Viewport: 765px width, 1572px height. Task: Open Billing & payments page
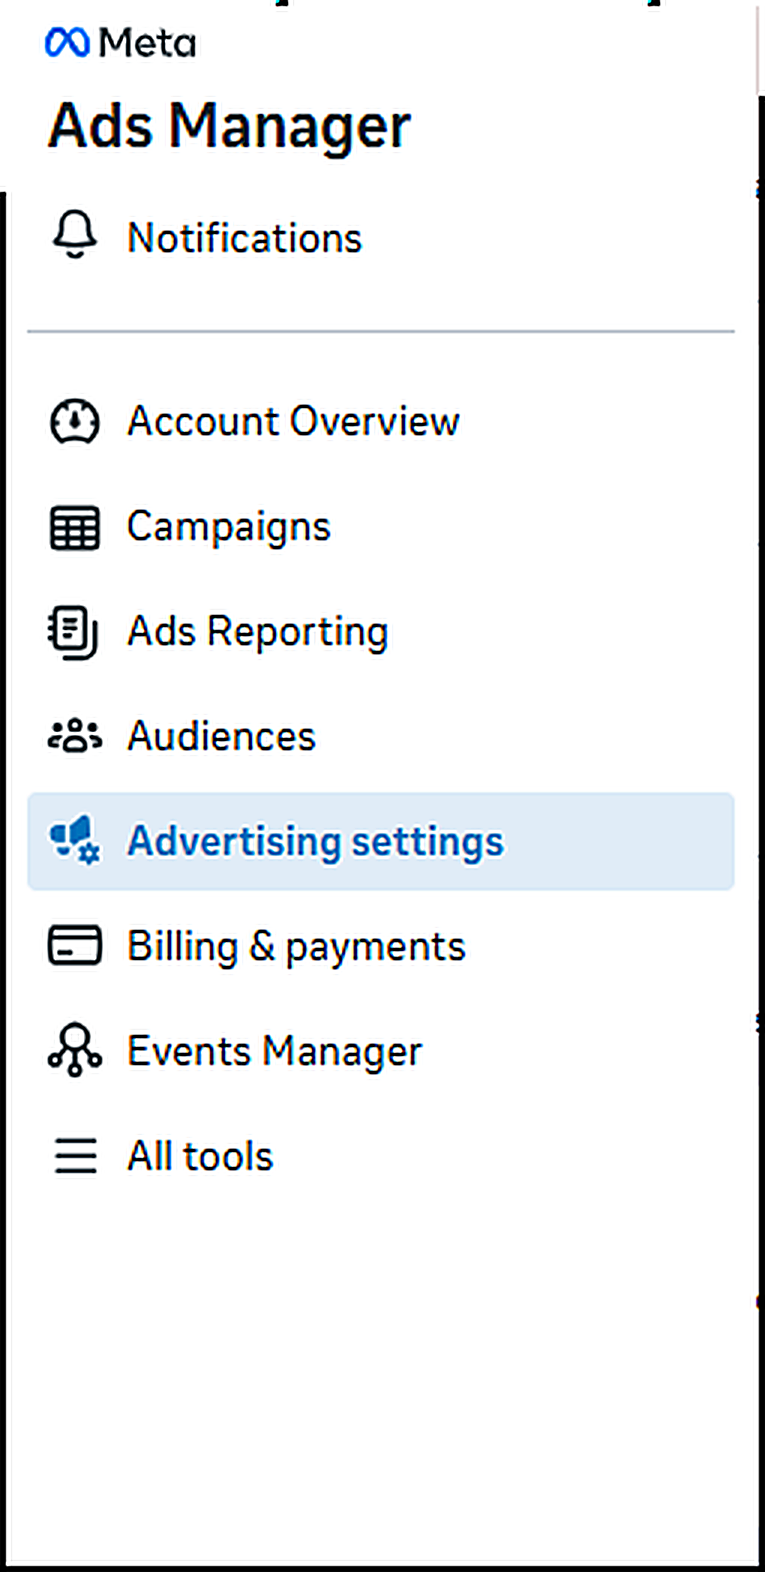click(x=381, y=946)
